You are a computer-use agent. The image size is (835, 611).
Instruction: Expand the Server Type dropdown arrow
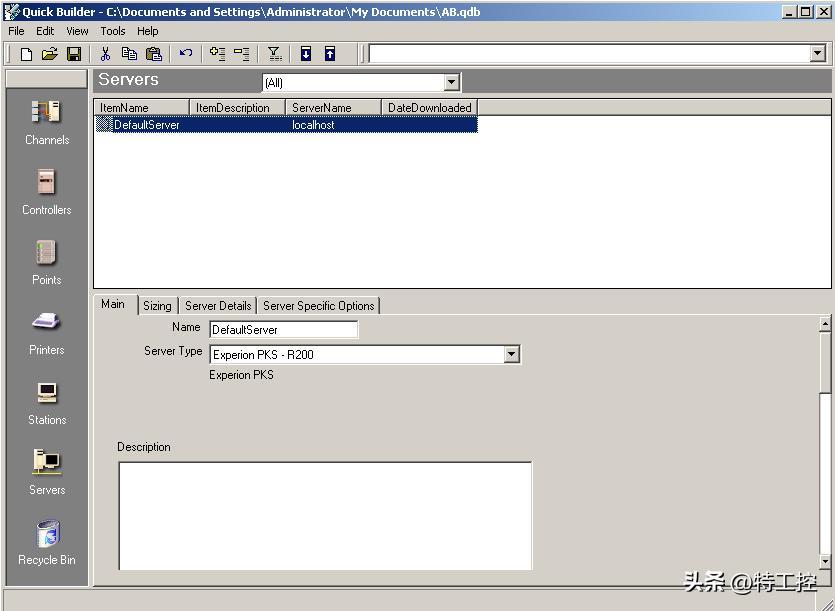pos(511,354)
